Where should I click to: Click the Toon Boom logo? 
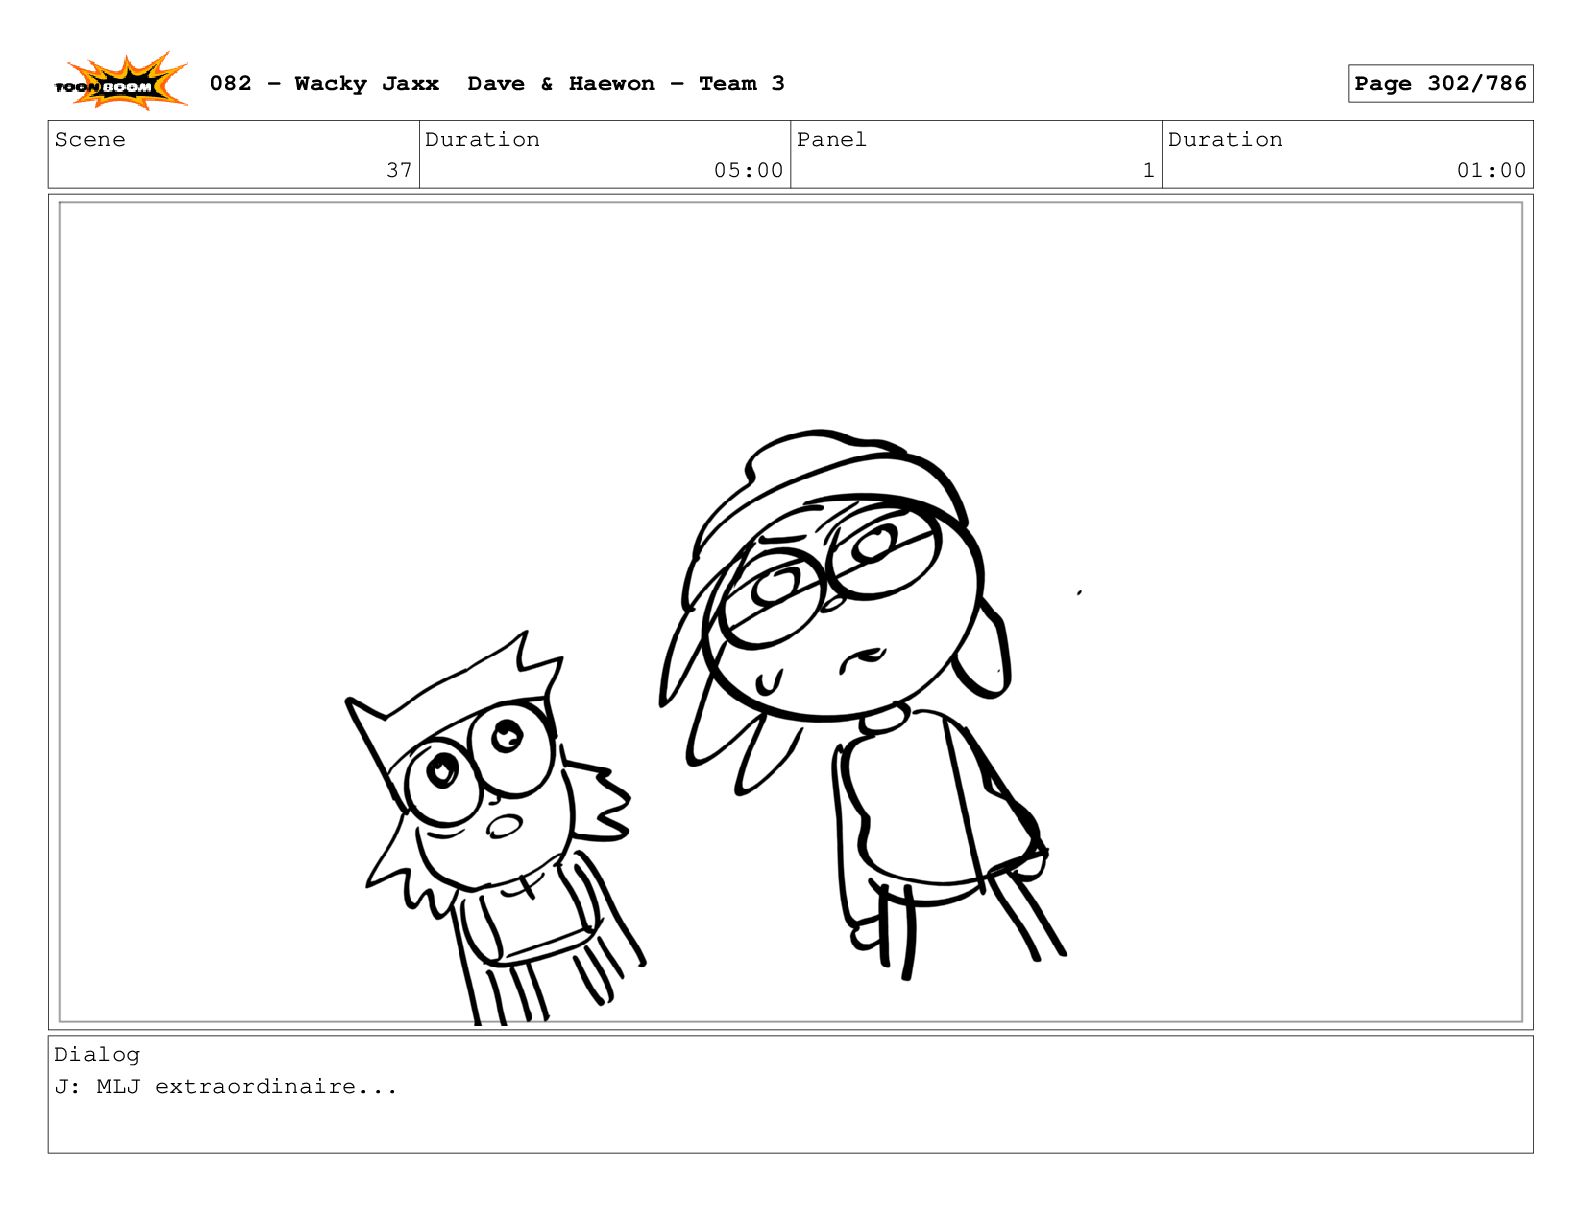click(x=121, y=82)
